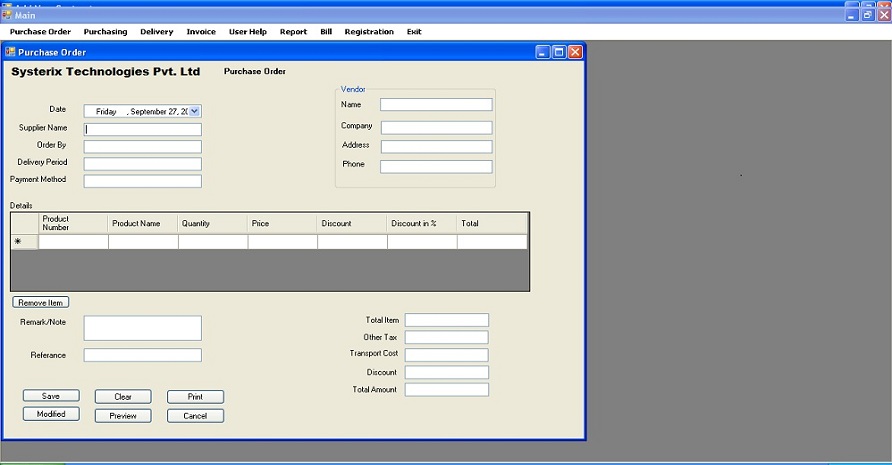Image resolution: width=892 pixels, height=465 pixels.
Task: Expand the Date picker dropdown arrow
Action: click(195, 112)
